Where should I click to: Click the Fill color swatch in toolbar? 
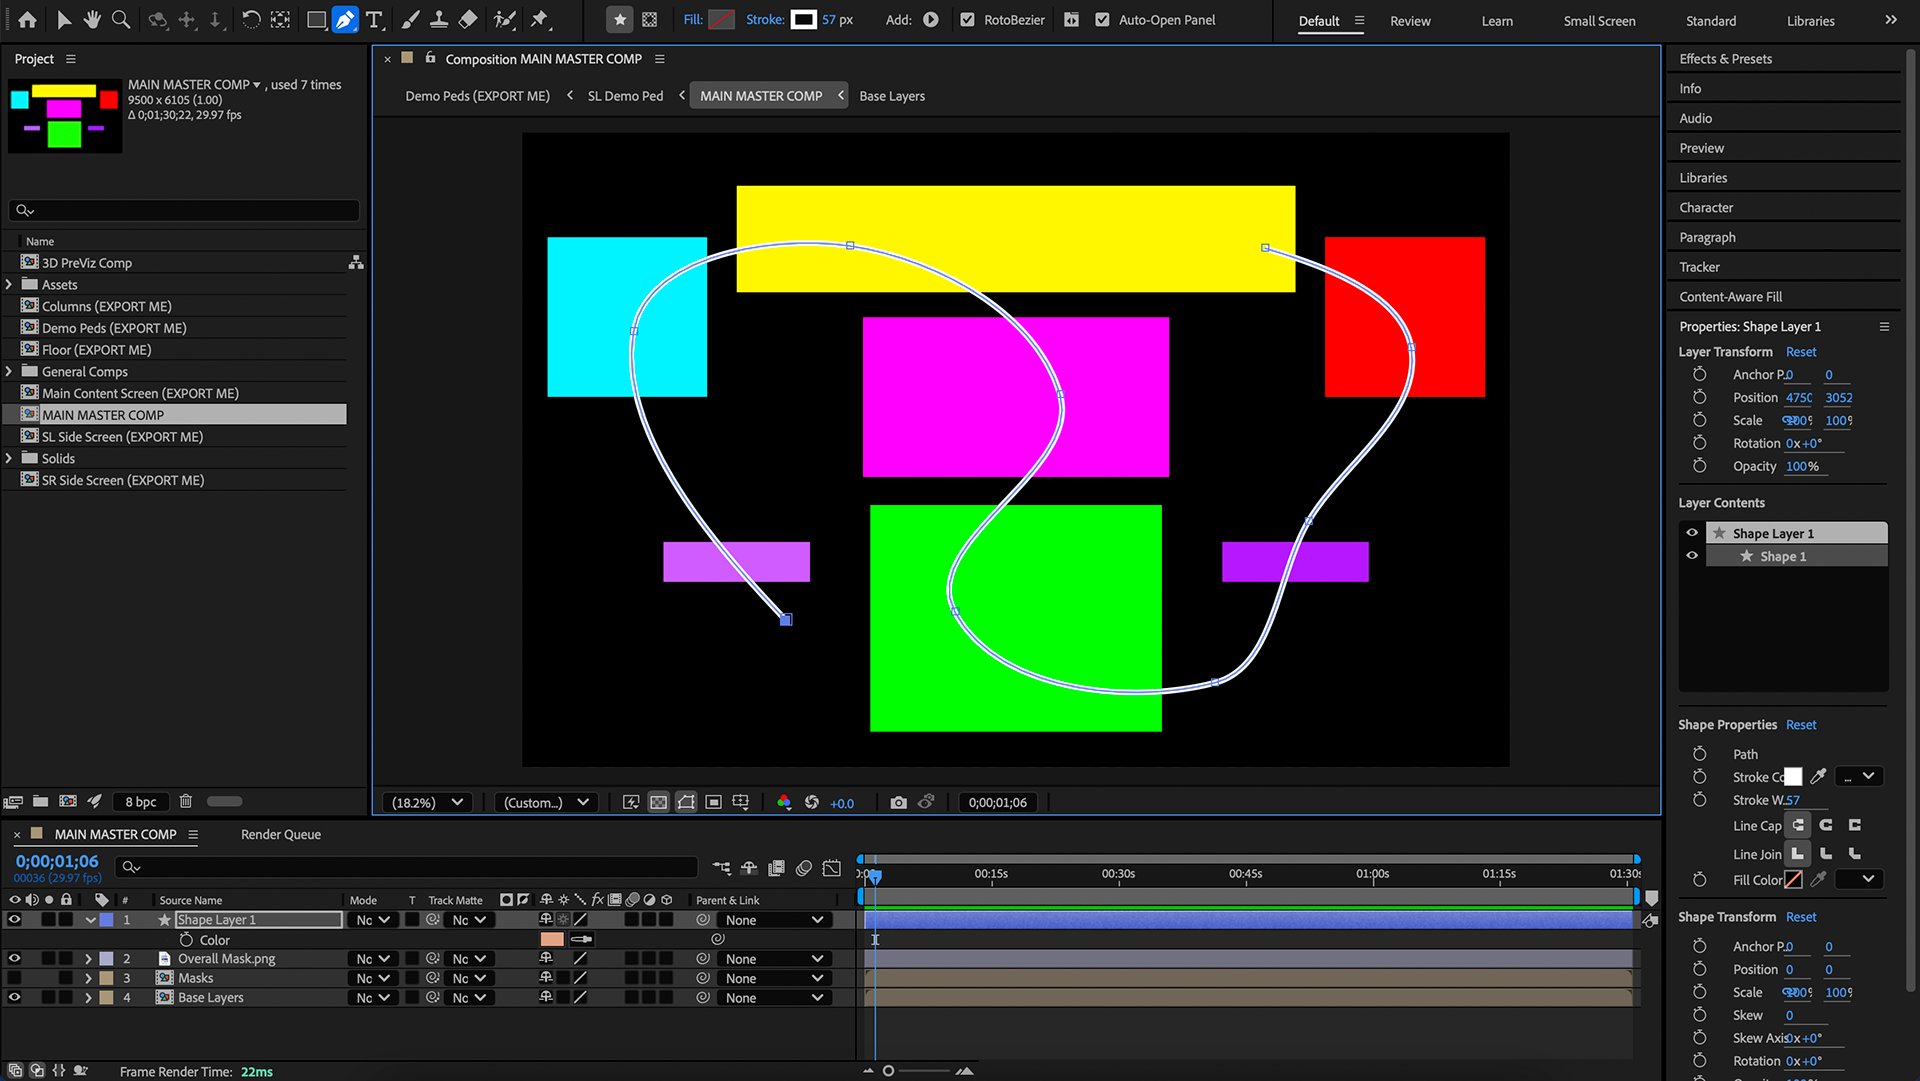[x=721, y=19]
